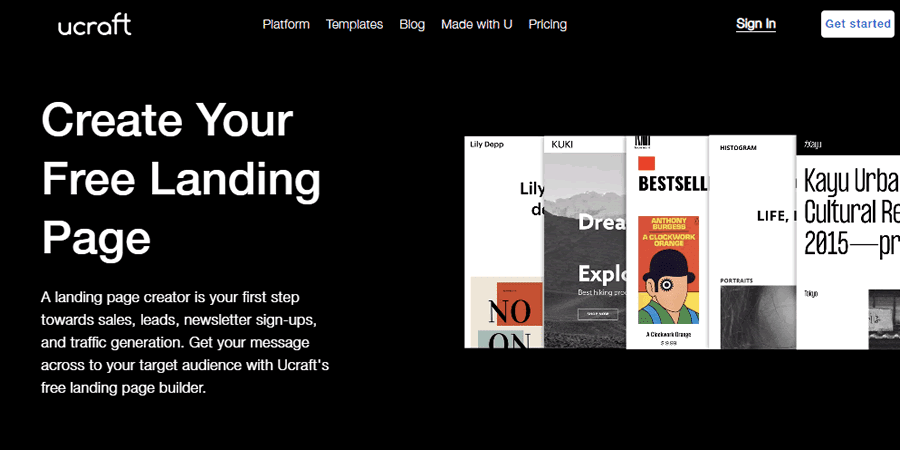
Task: Select the HISTOGRAM template preview
Action: pos(753,242)
